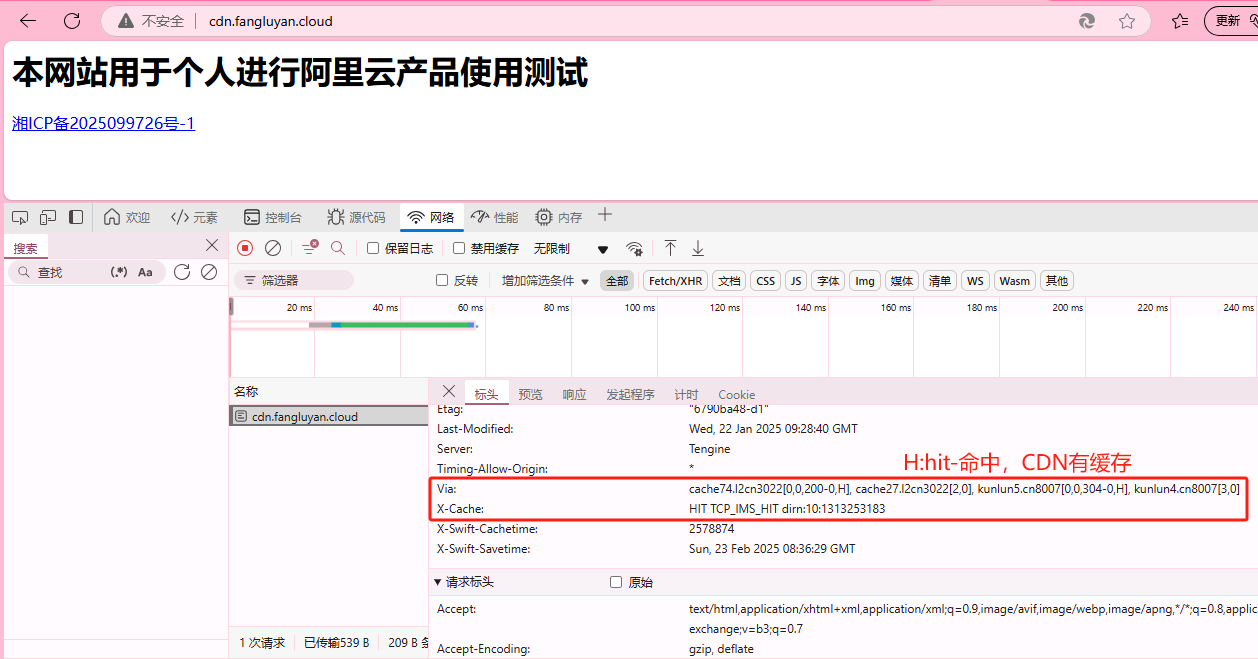Toggle the DevTools sidebar dock icon
Screen dimensions: 1258x659
tap(76, 217)
